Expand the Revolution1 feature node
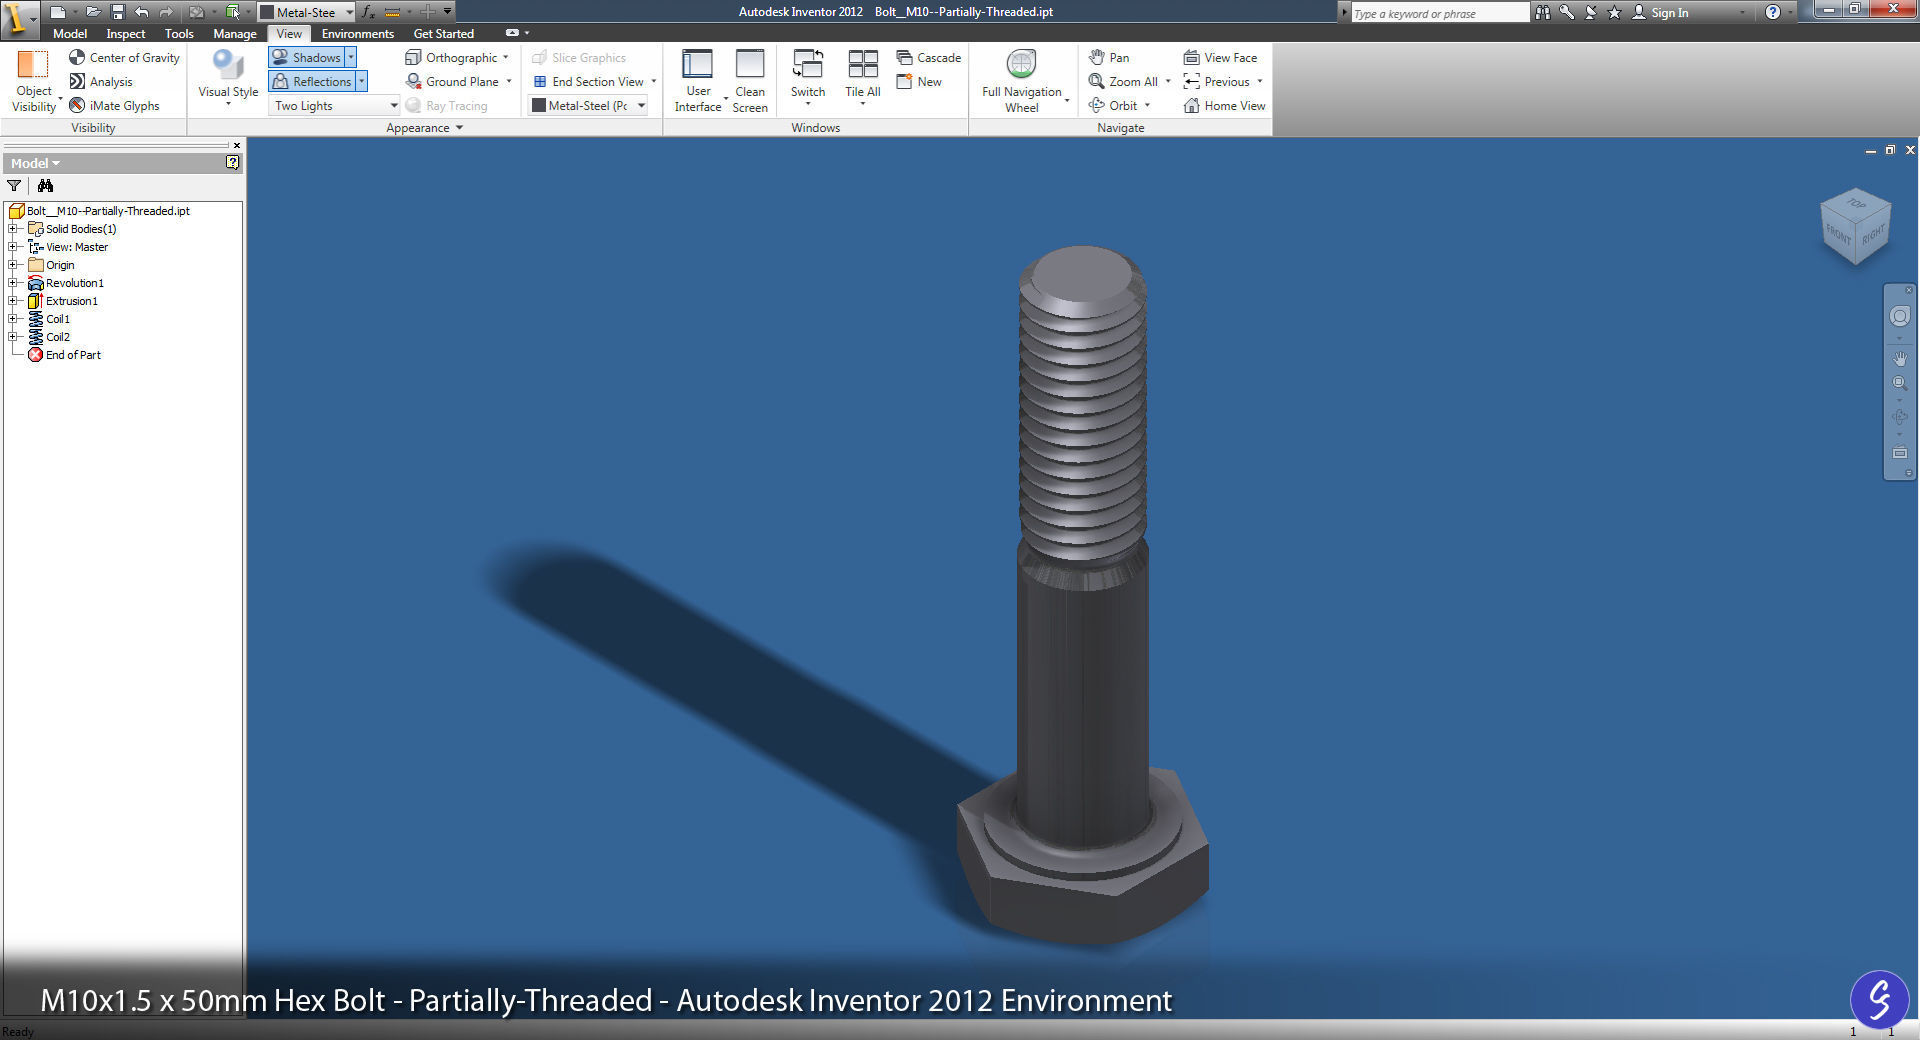Viewport: 1920px width, 1040px height. coord(13,283)
